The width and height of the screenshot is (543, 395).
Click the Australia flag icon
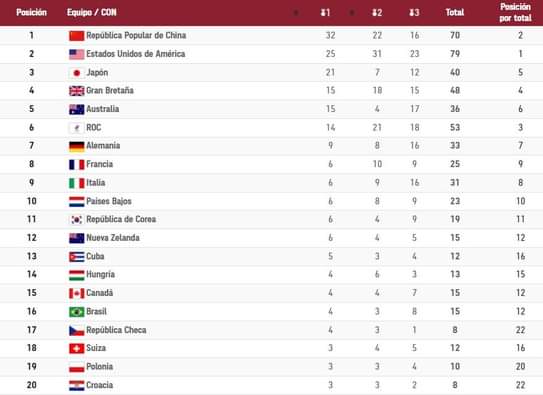coord(77,109)
